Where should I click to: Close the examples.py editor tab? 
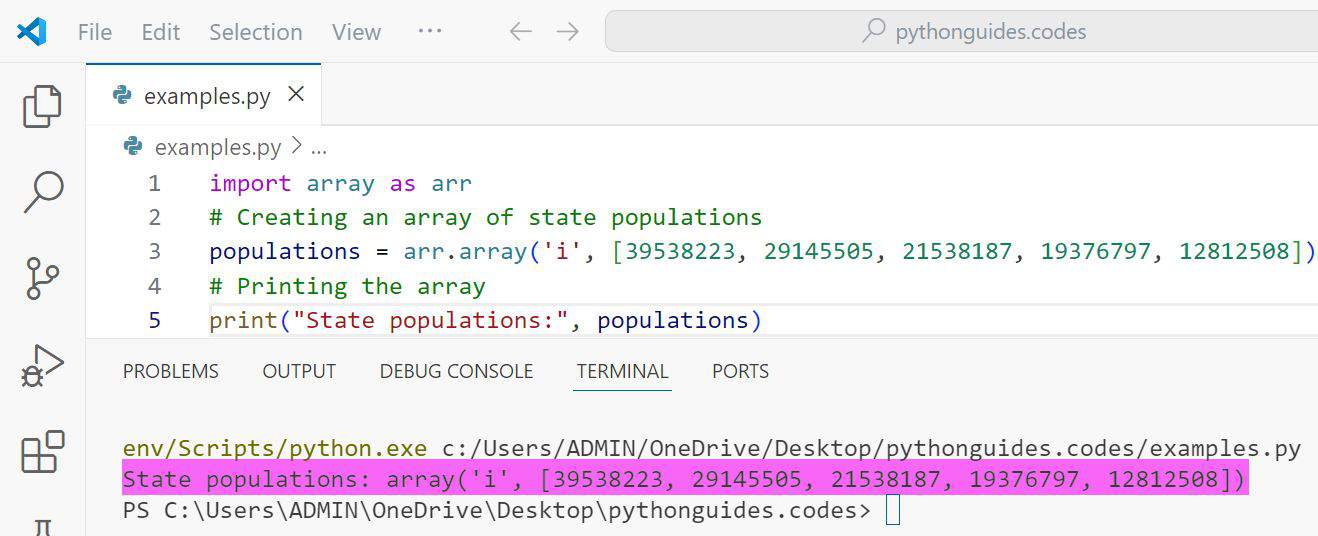tap(296, 95)
